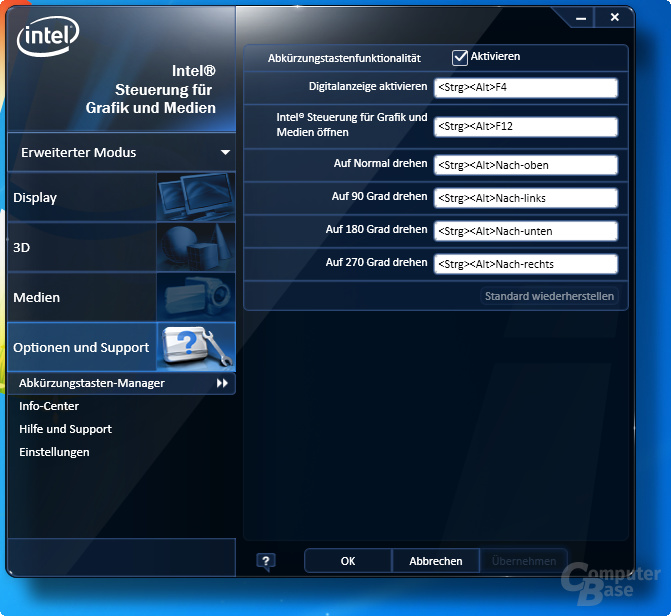The width and height of the screenshot is (671, 616).
Task: Click the Auf 90 Grad drehen field
Action: 526,198
